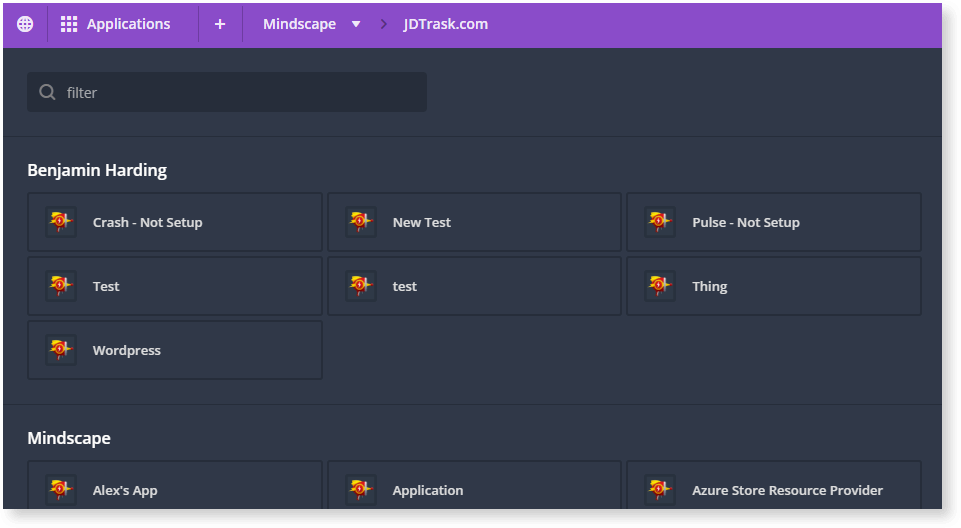The height and width of the screenshot is (528, 961).
Task: Expand the Mindscape dropdown arrow
Action: pyautogui.click(x=356, y=24)
